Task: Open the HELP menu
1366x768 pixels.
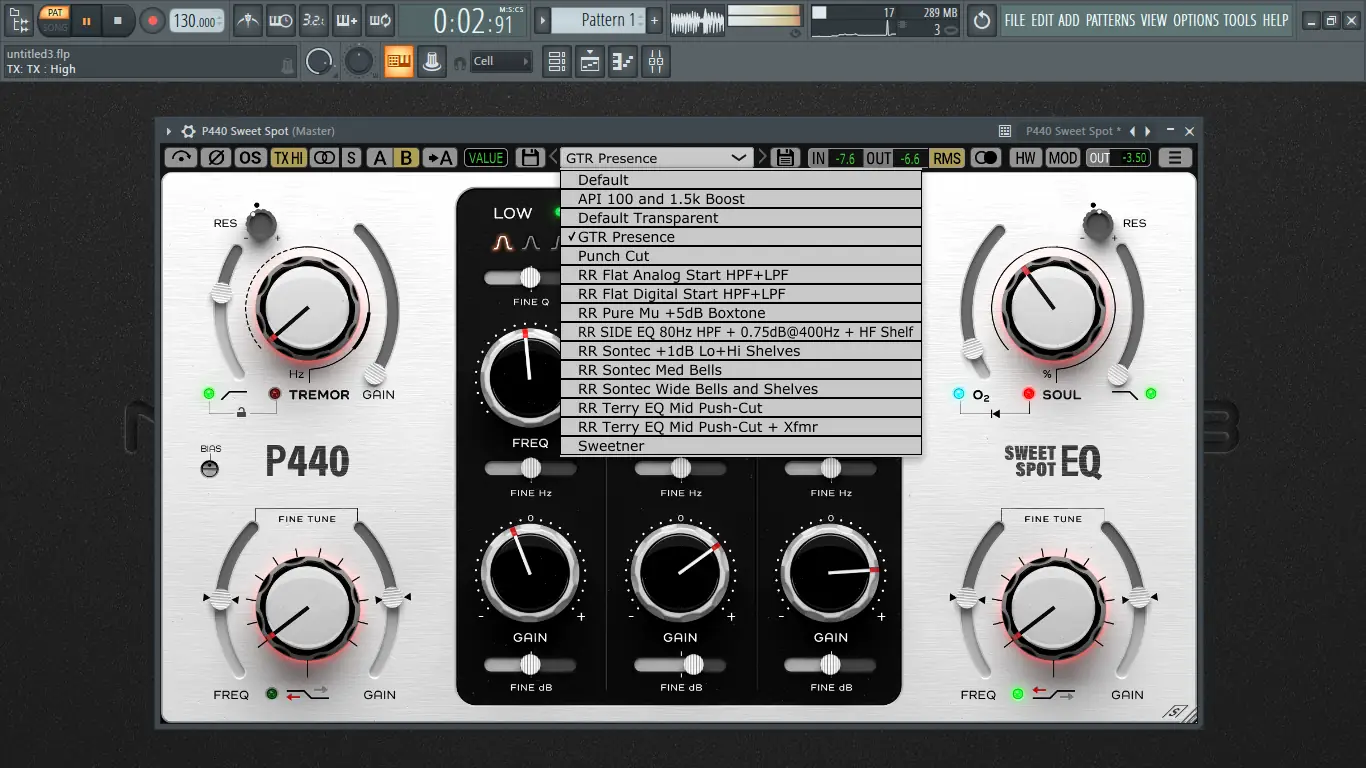Action: coord(1275,20)
